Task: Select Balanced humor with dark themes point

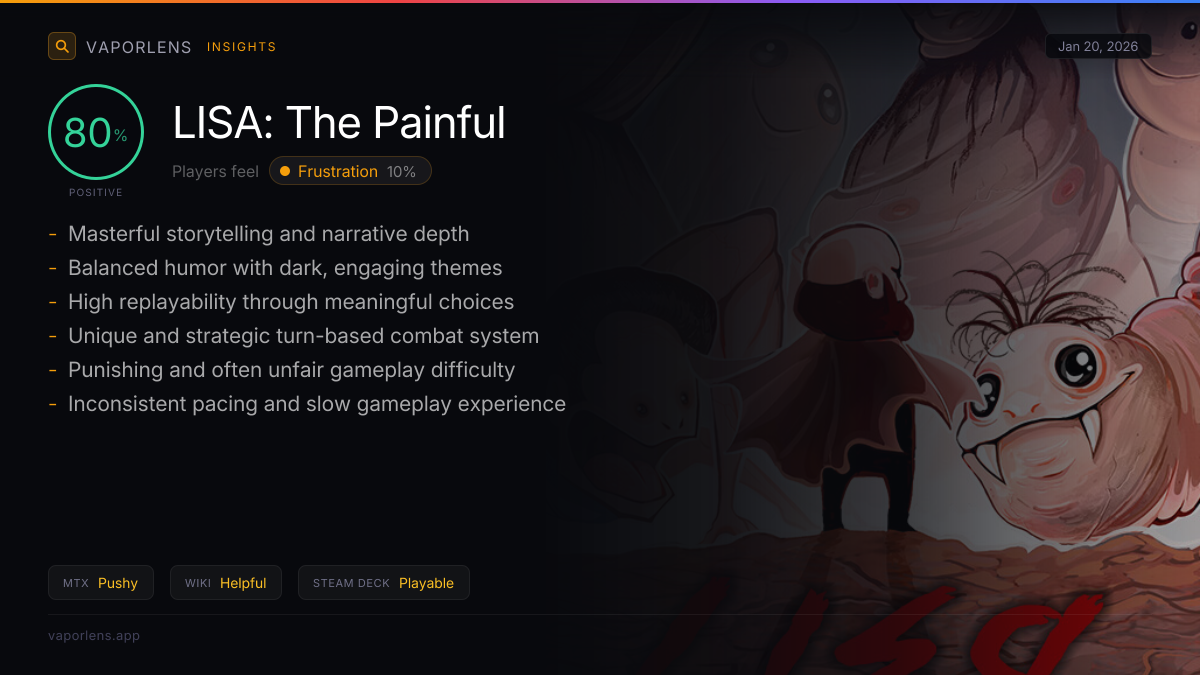Action: coord(285,268)
